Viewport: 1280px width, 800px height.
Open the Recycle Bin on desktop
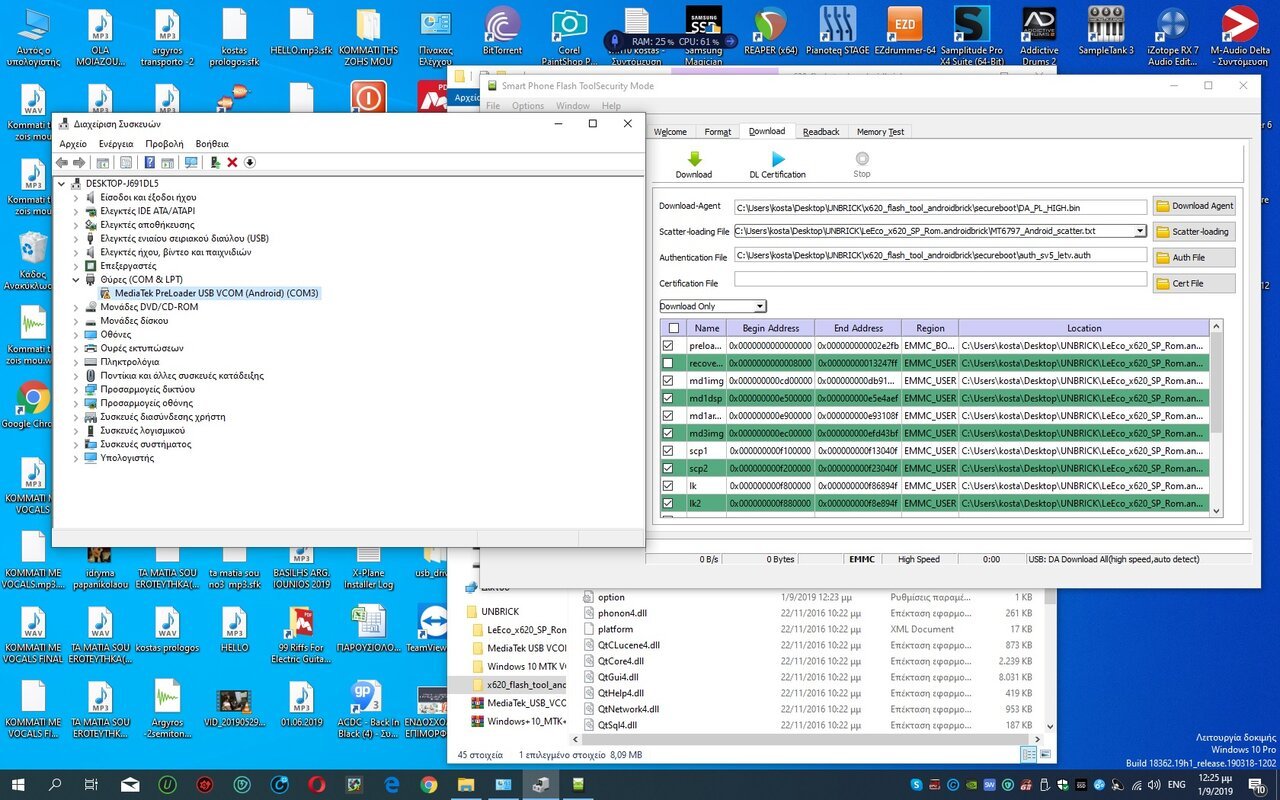pyautogui.click(x=32, y=258)
